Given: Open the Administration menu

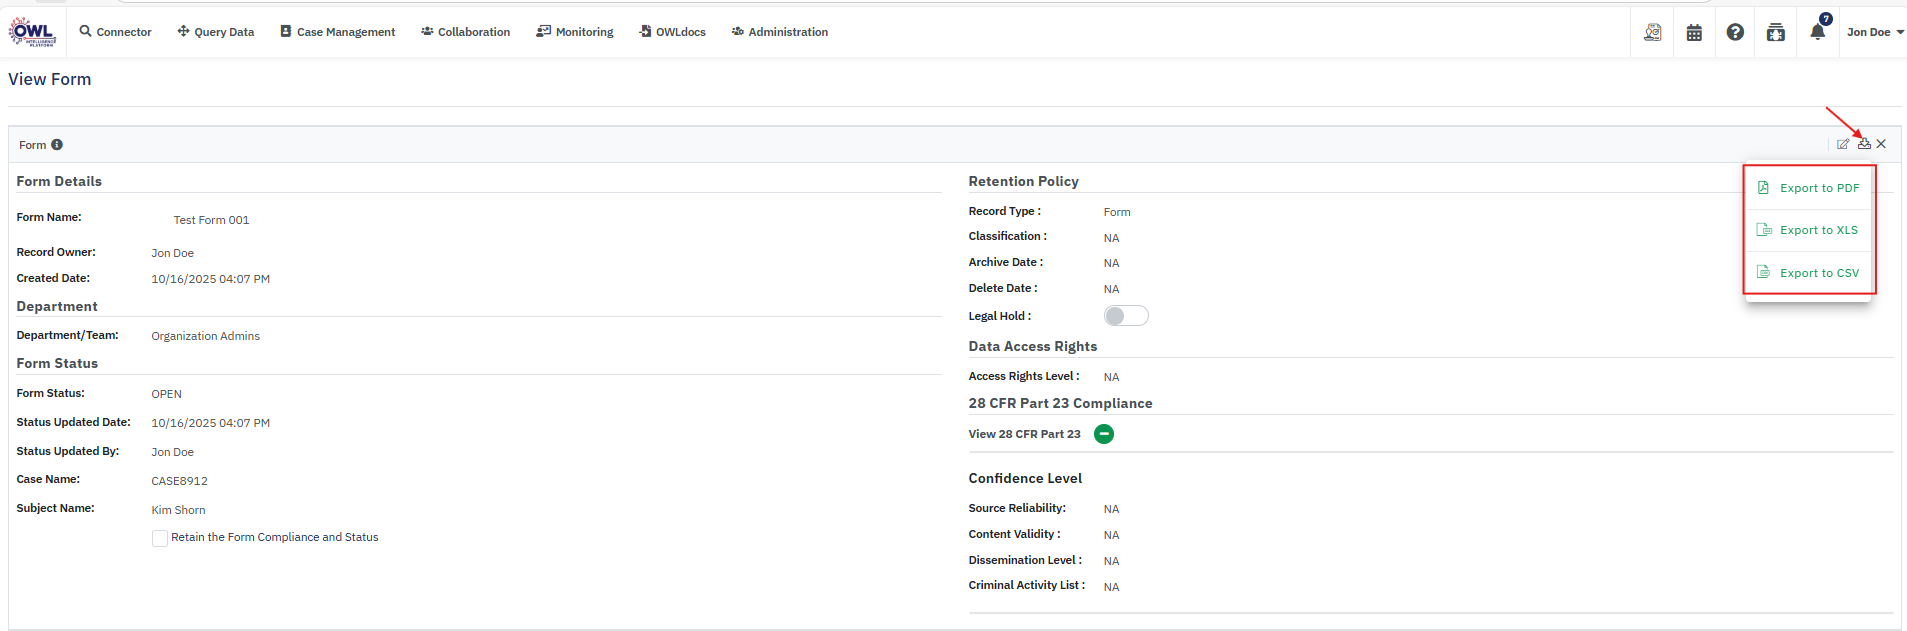Looking at the screenshot, I should (x=780, y=32).
